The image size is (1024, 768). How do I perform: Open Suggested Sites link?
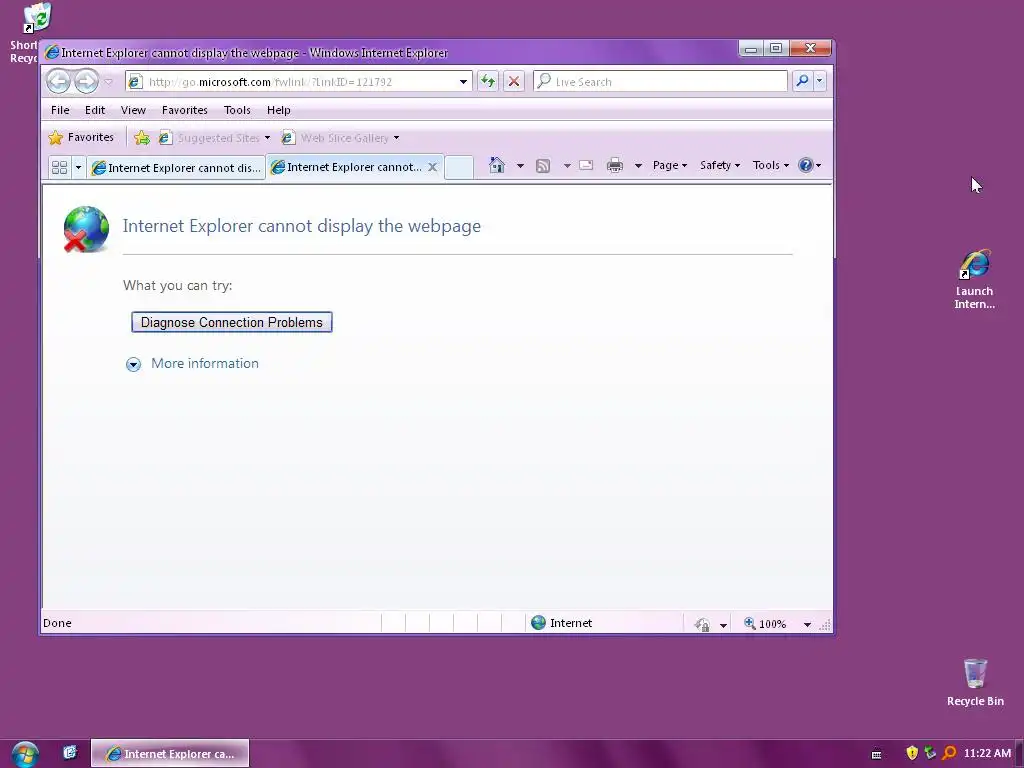tap(214, 138)
